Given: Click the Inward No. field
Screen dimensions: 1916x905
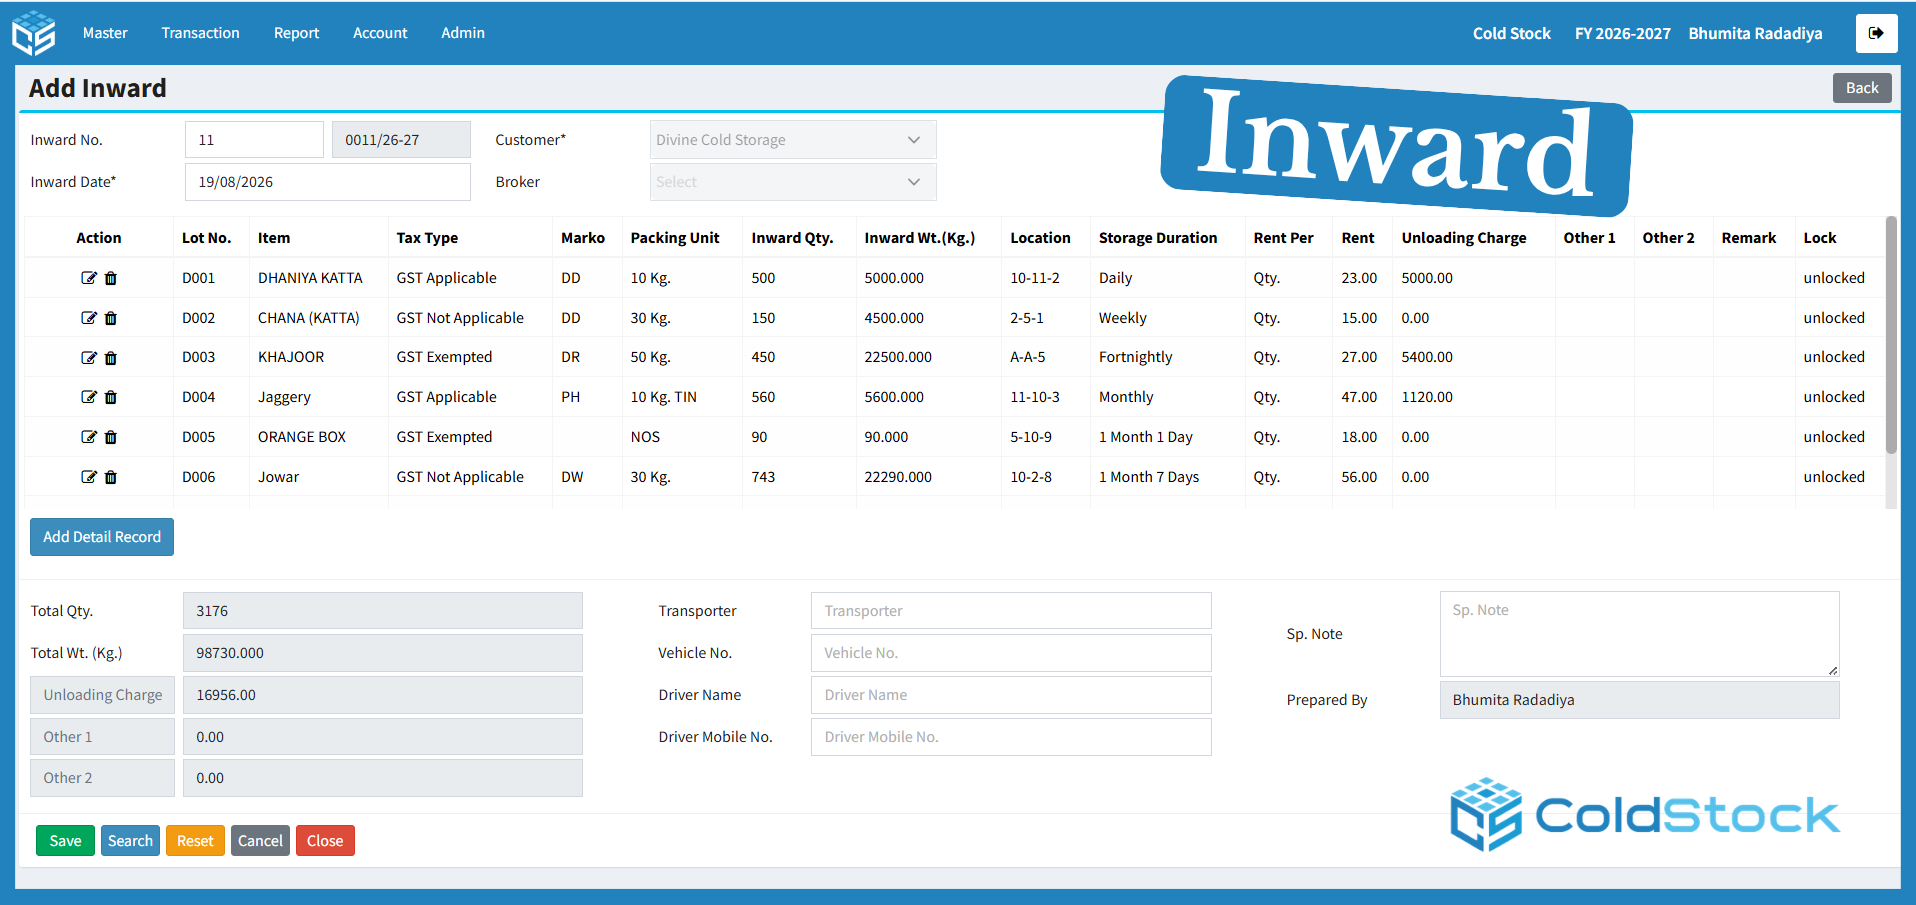Looking at the screenshot, I should tap(254, 140).
